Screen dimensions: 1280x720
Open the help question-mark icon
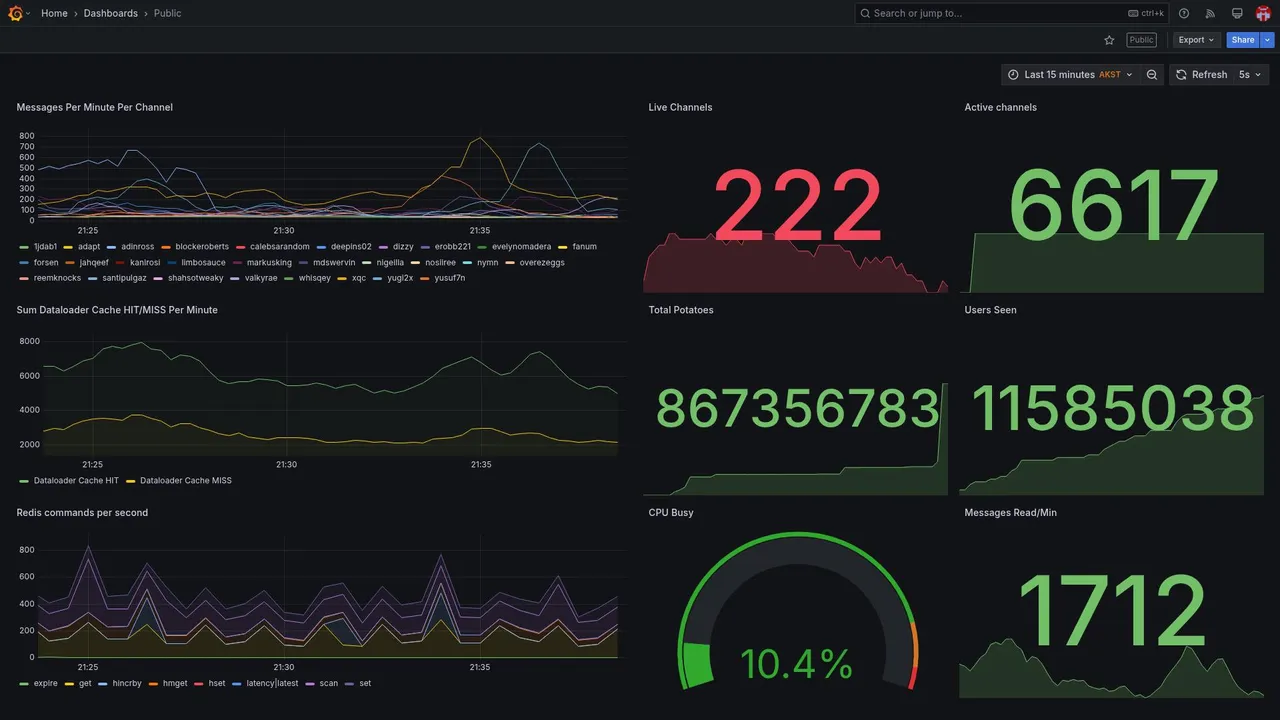point(1184,13)
